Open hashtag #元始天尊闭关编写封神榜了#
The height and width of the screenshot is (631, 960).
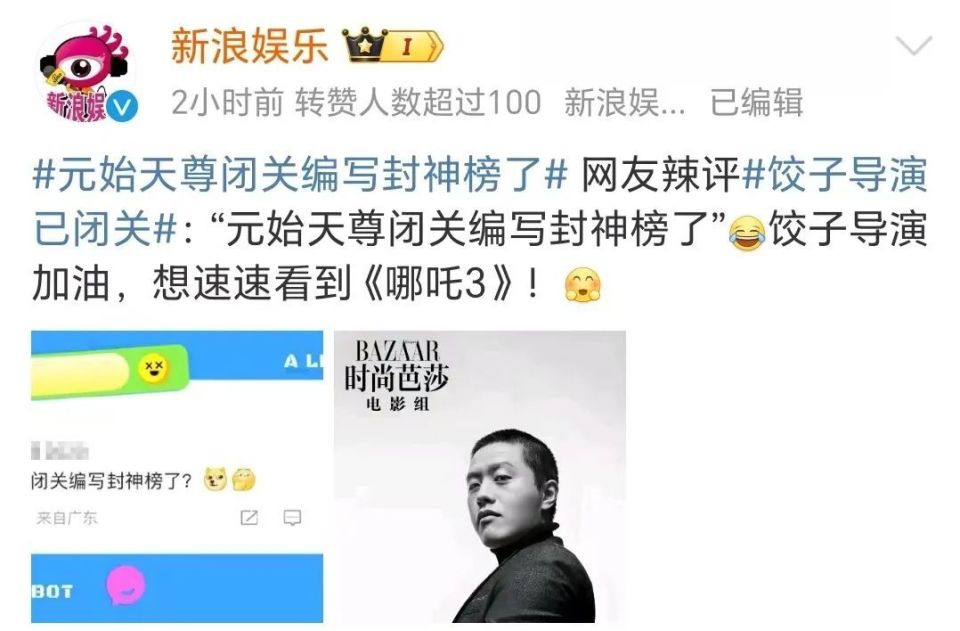coord(300,175)
